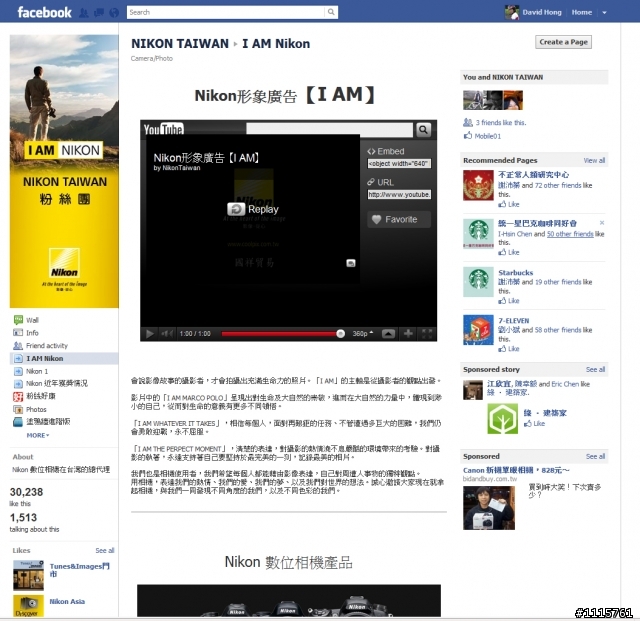
Task: Click See all in Sponsored story
Action: point(595,369)
